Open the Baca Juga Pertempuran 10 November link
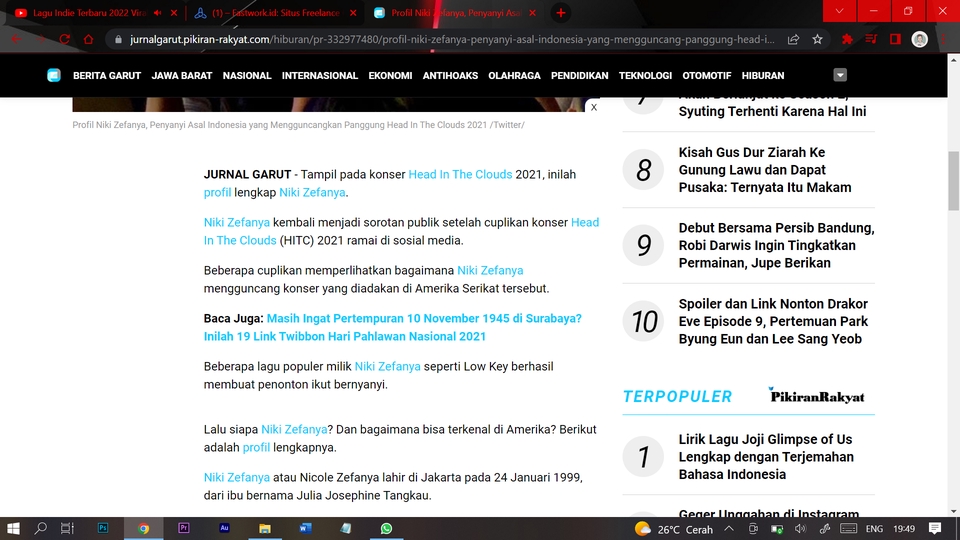The height and width of the screenshot is (540, 960). click(392, 327)
